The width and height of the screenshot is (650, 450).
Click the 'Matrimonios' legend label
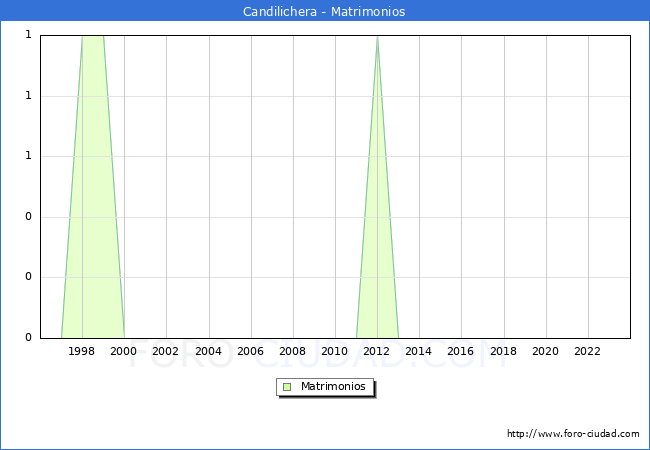(333, 386)
